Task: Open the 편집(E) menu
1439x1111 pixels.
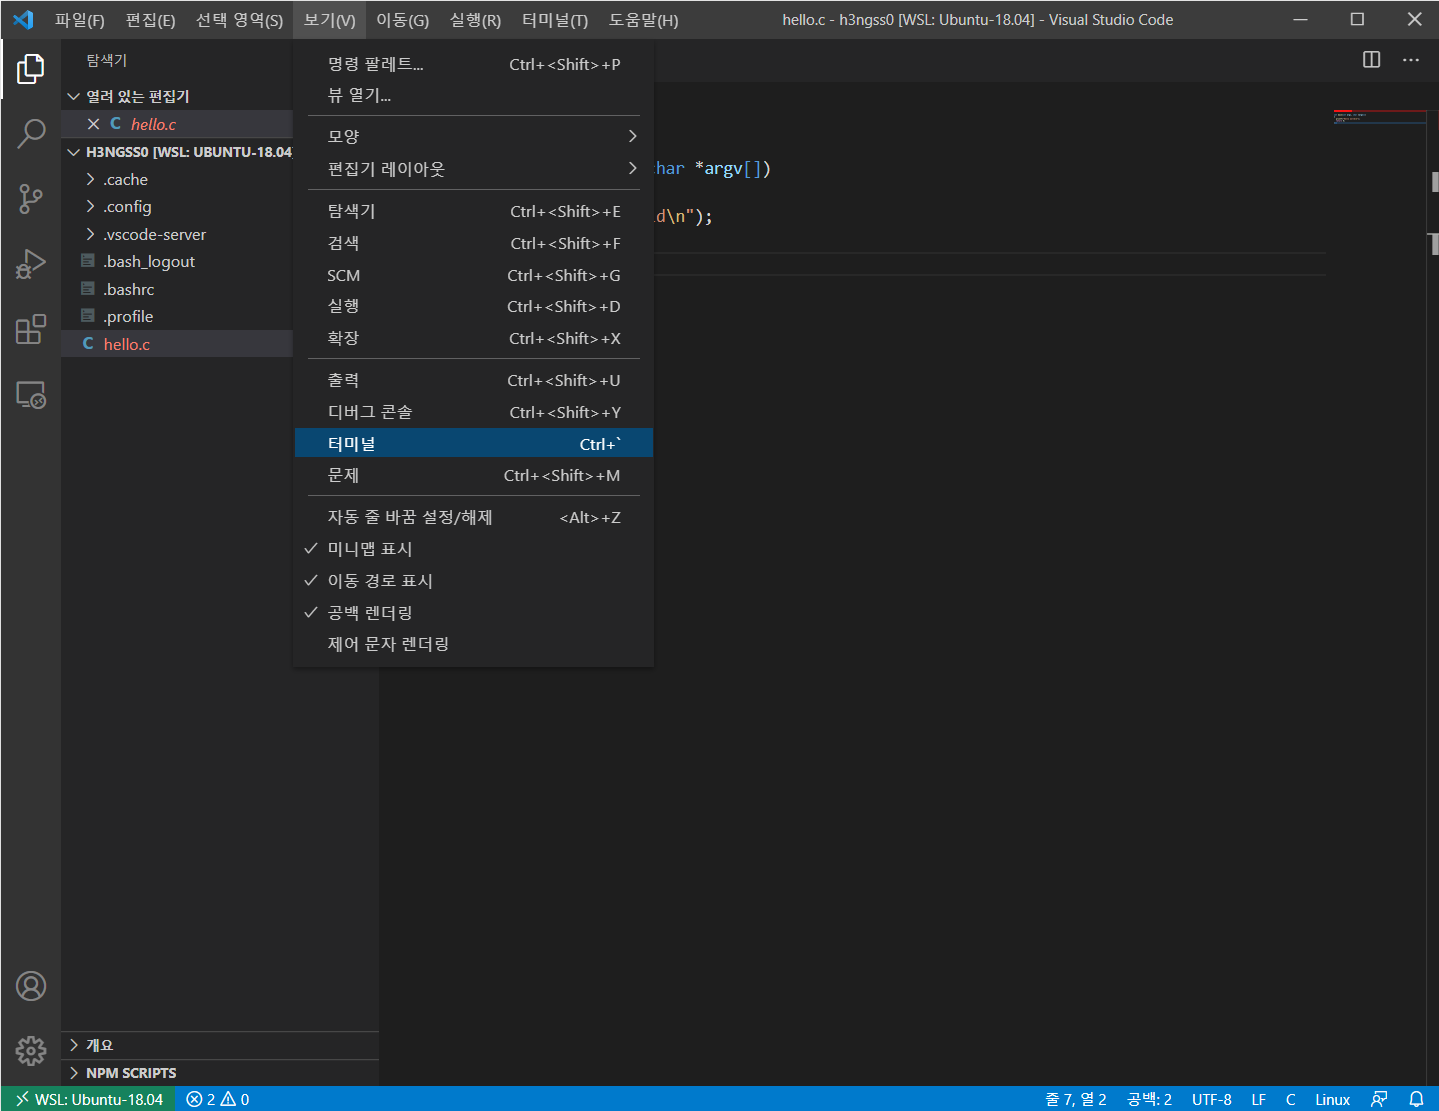Action: (150, 20)
